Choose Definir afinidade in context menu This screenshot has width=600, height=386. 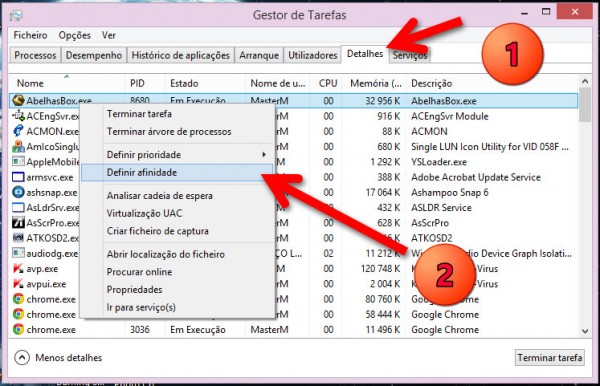(x=177, y=173)
